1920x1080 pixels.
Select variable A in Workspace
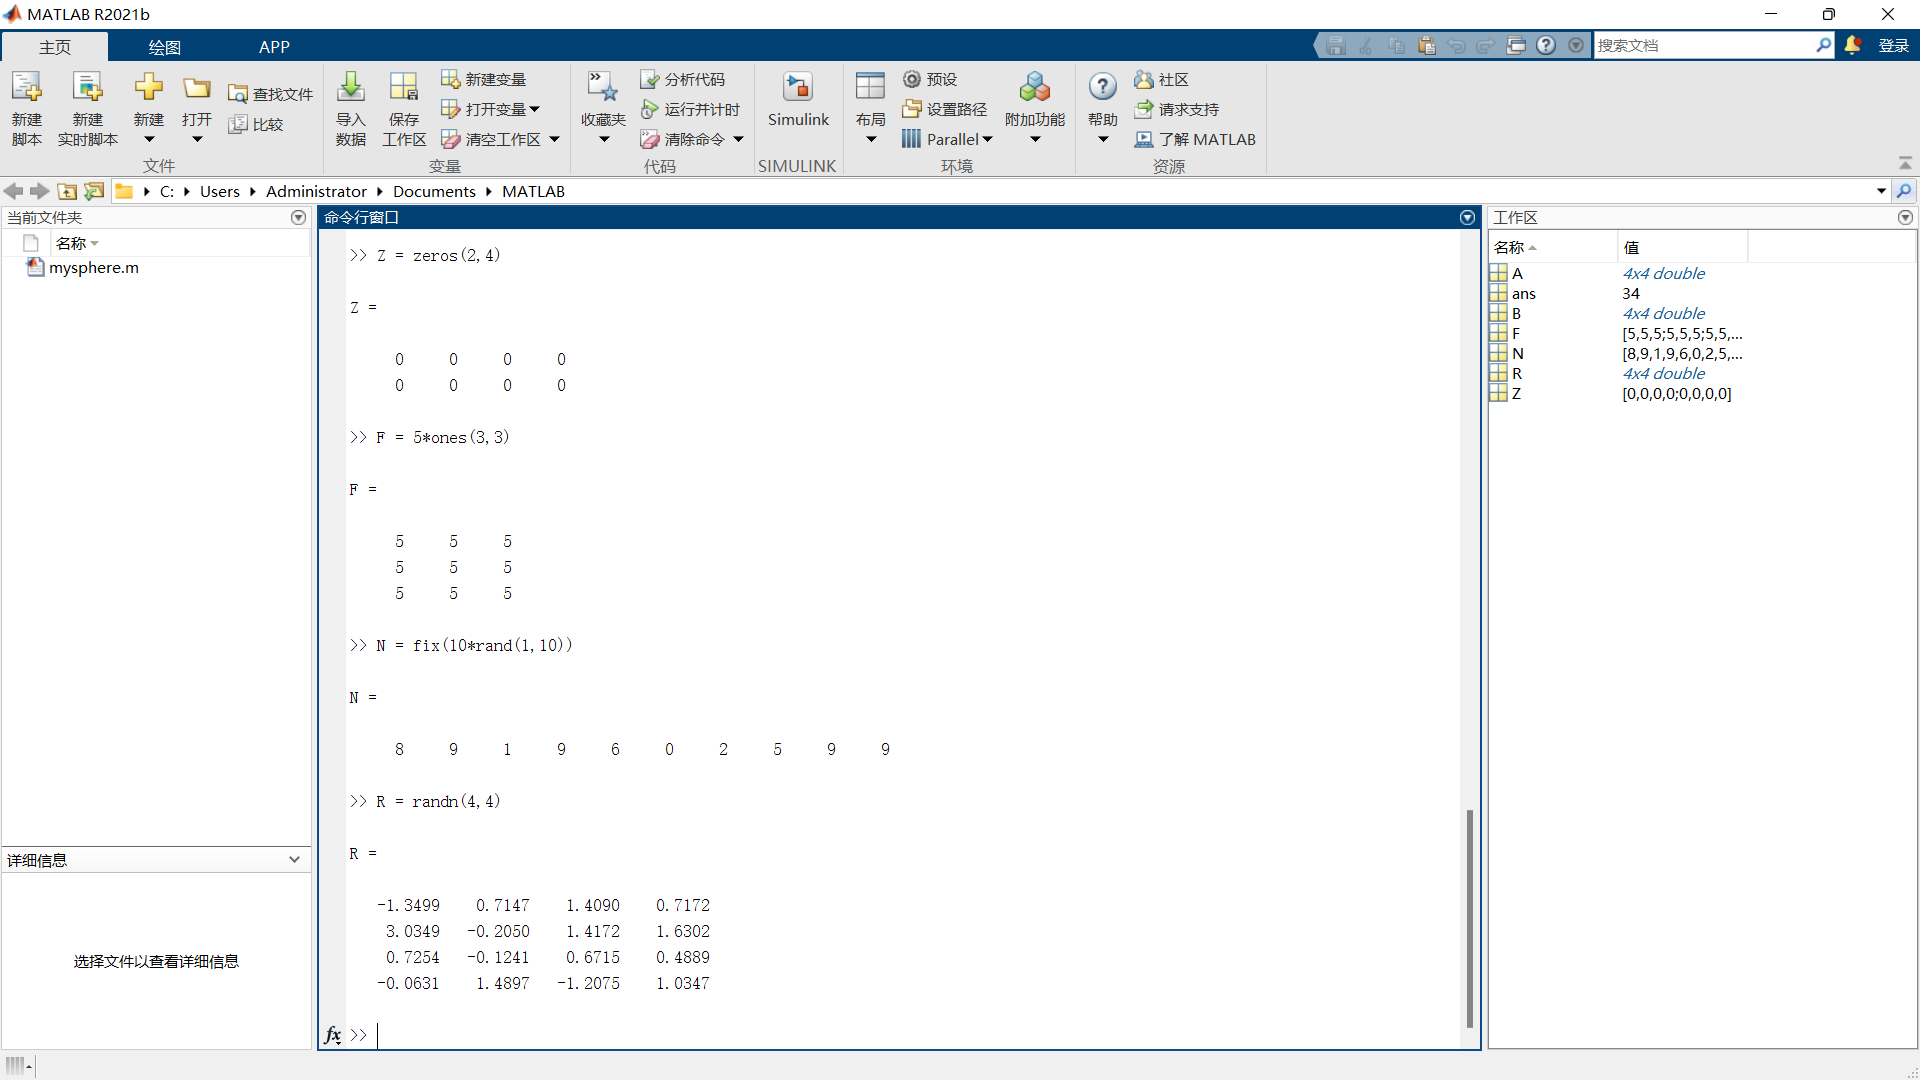1517,273
